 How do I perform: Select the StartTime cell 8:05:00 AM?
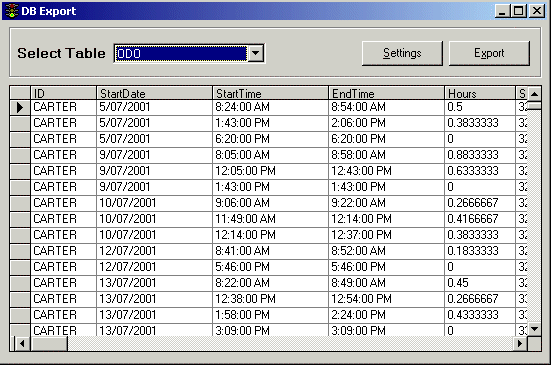tap(270, 155)
